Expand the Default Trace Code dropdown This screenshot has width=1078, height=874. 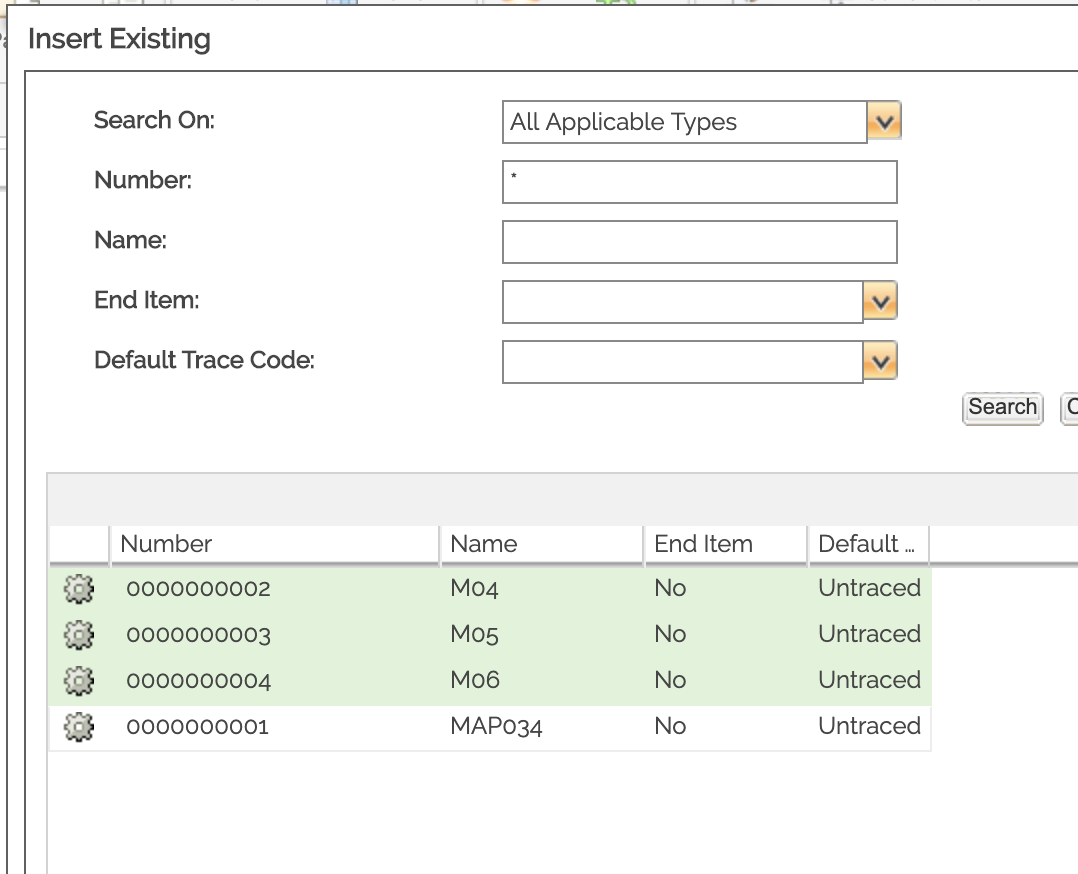[879, 362]
